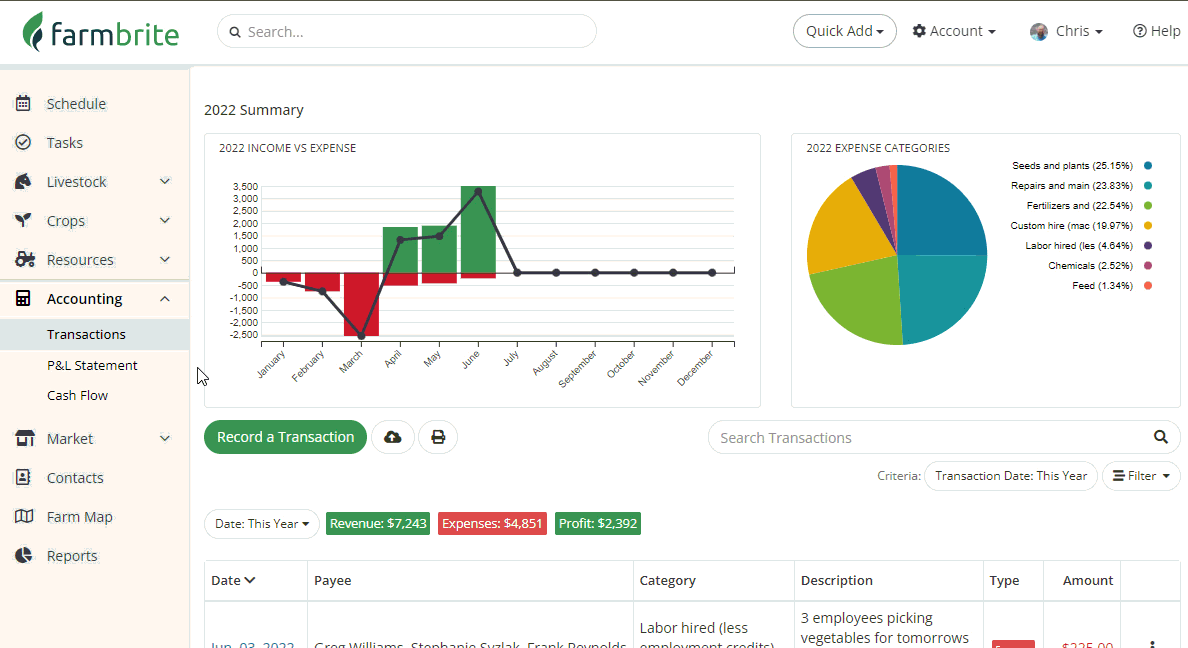Sort by the Date column arrow
1188x648 pixels.
(250, 581)
